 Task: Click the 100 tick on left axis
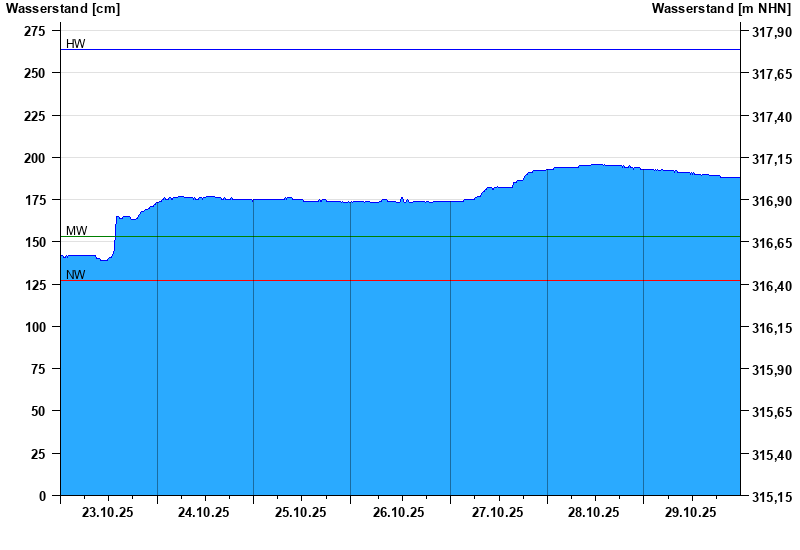35,327
